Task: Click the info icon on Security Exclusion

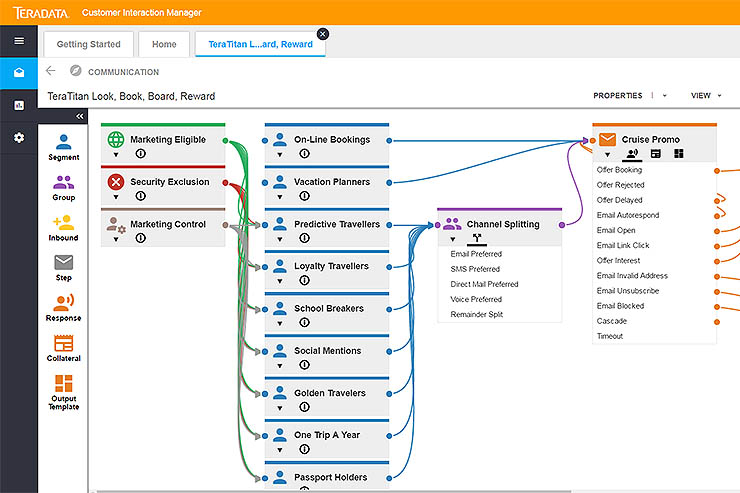Action: point(140,196)
